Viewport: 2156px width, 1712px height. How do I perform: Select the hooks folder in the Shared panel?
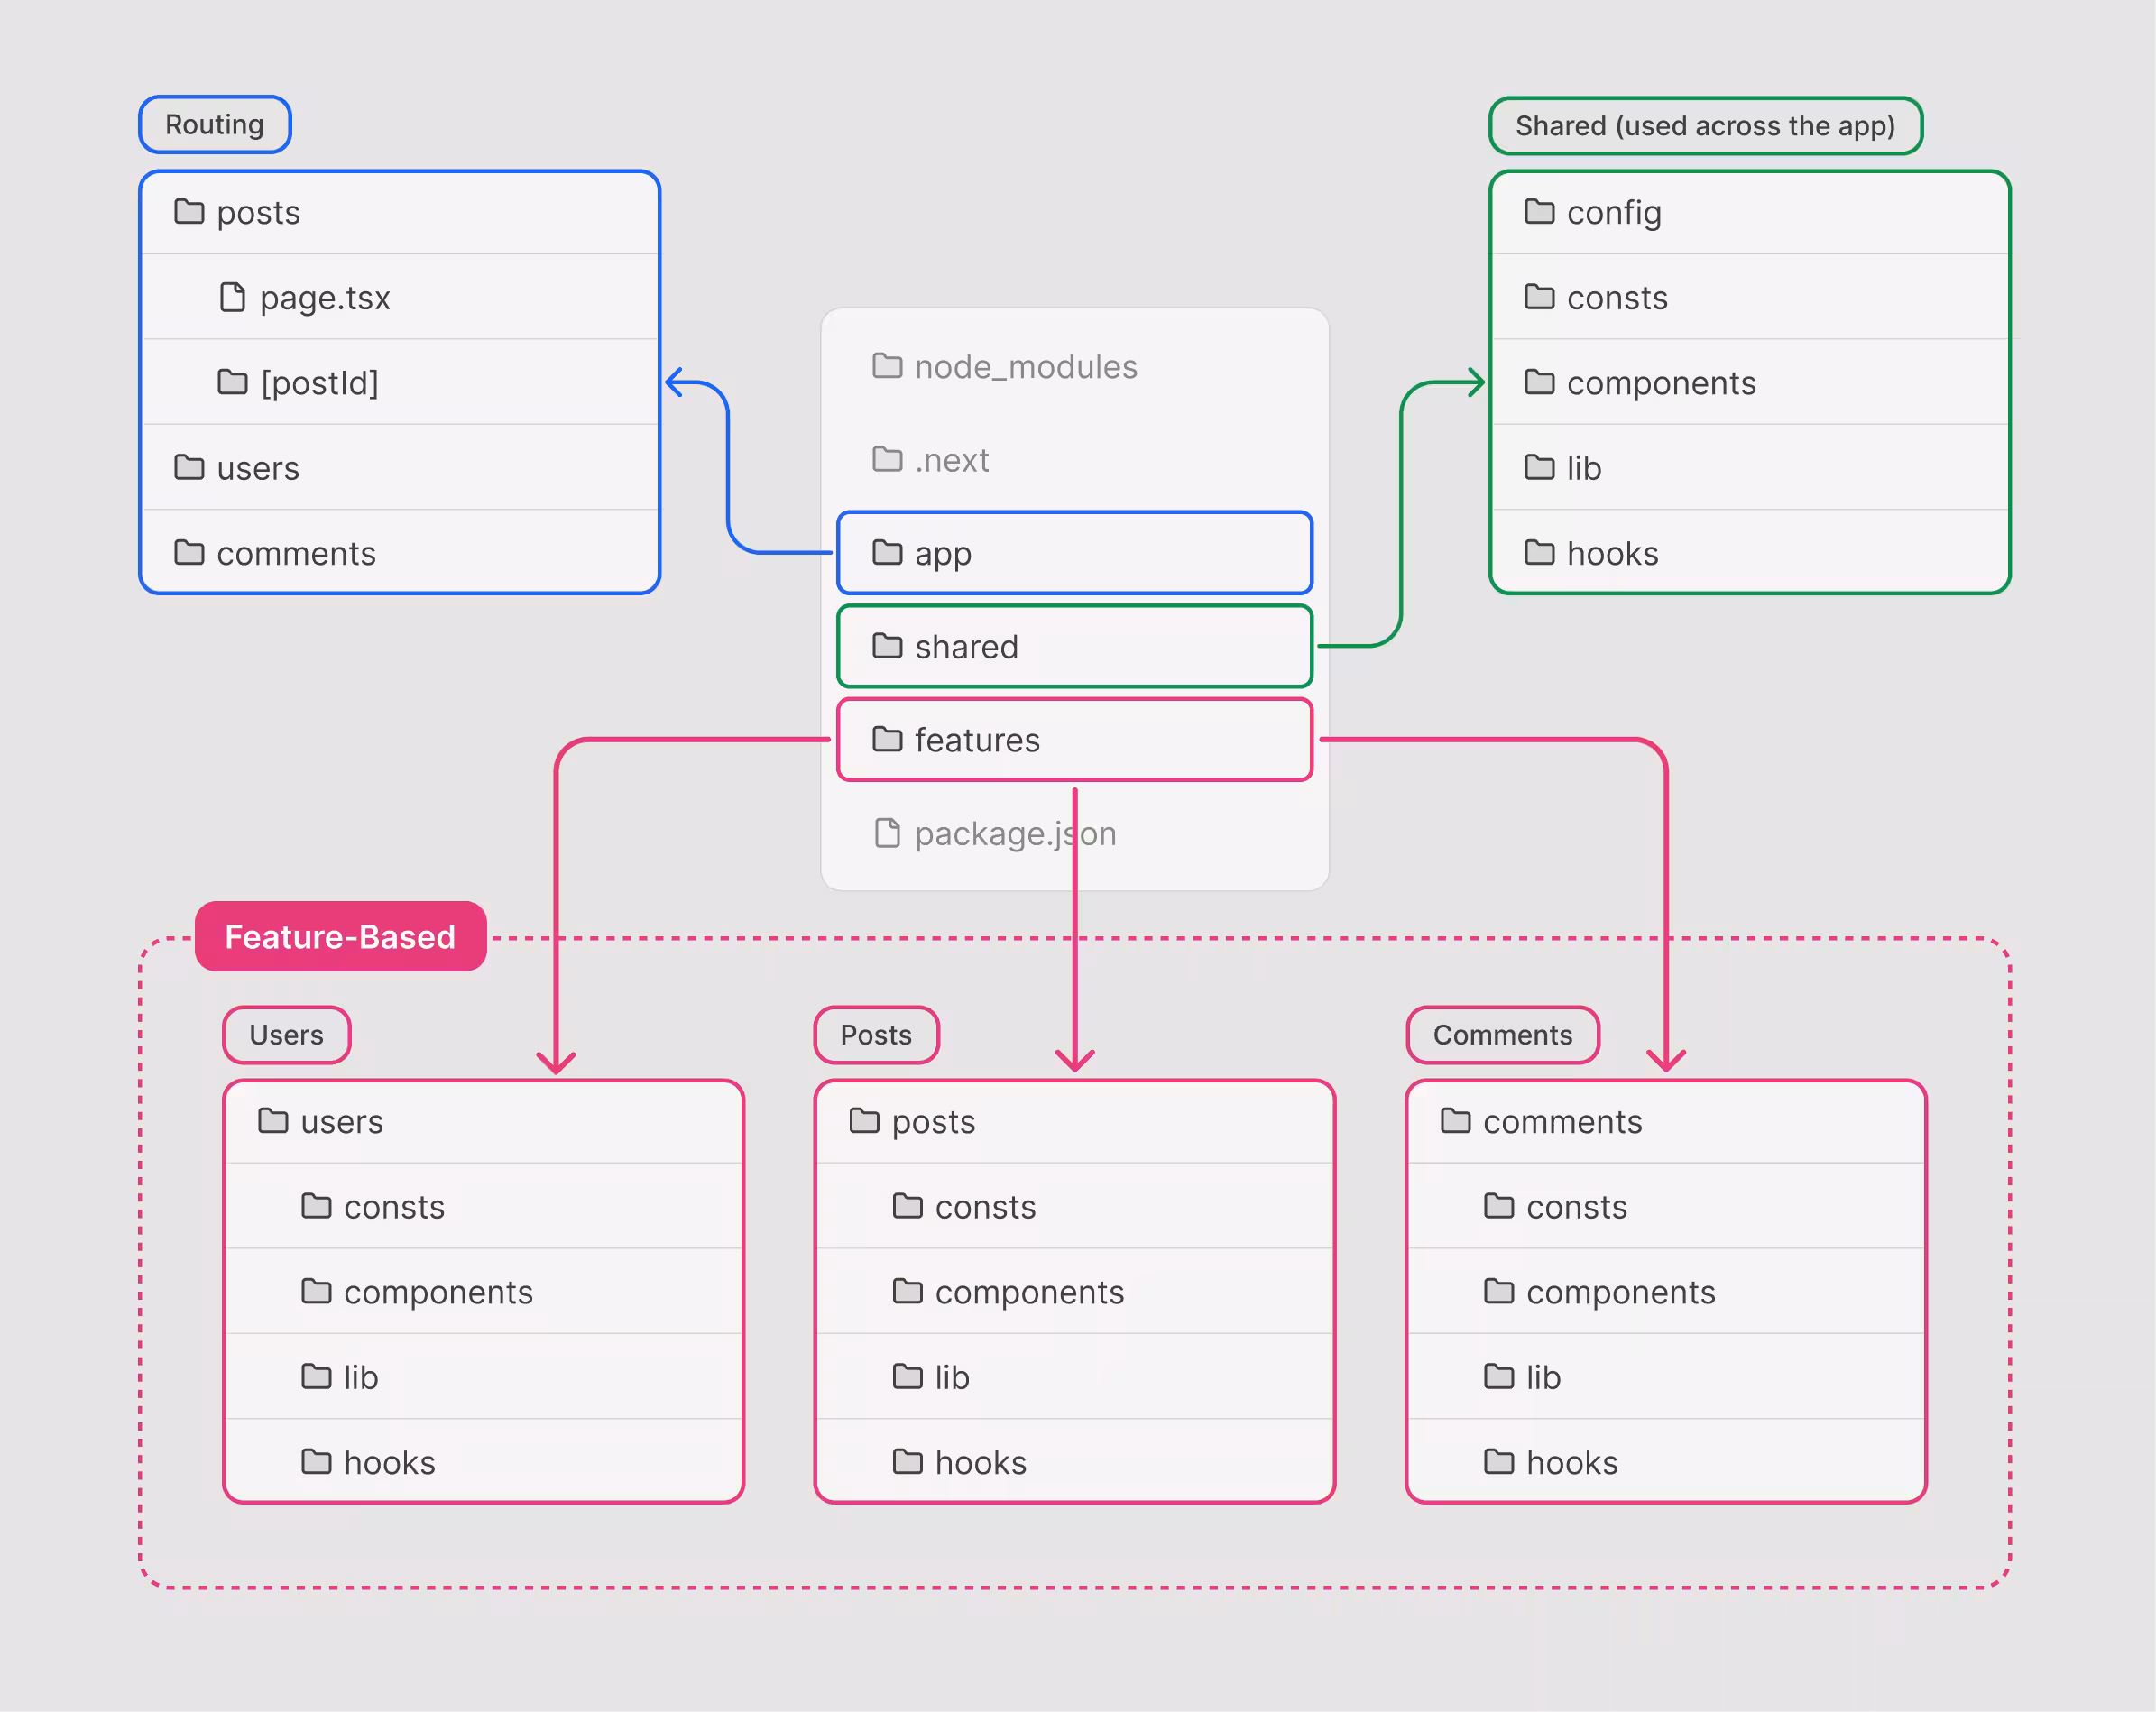pyautogui.click(x=1611, y=553)
